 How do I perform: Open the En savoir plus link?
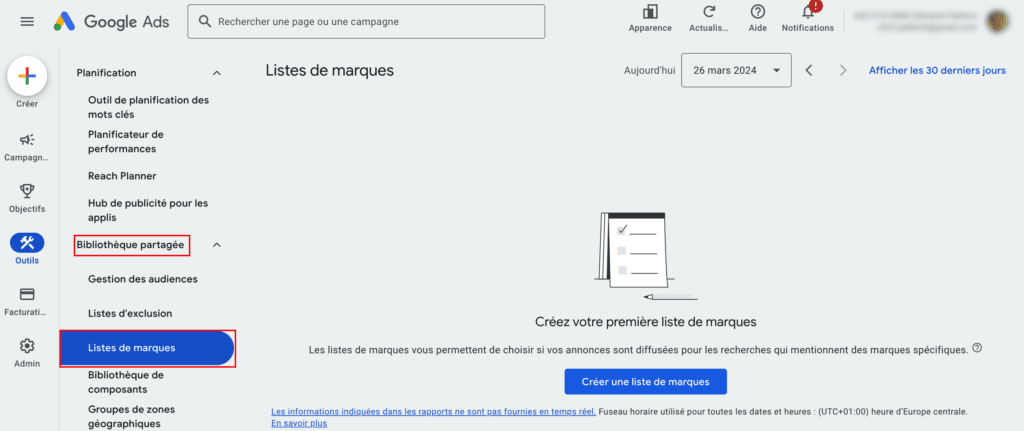[x=299, y=423]
